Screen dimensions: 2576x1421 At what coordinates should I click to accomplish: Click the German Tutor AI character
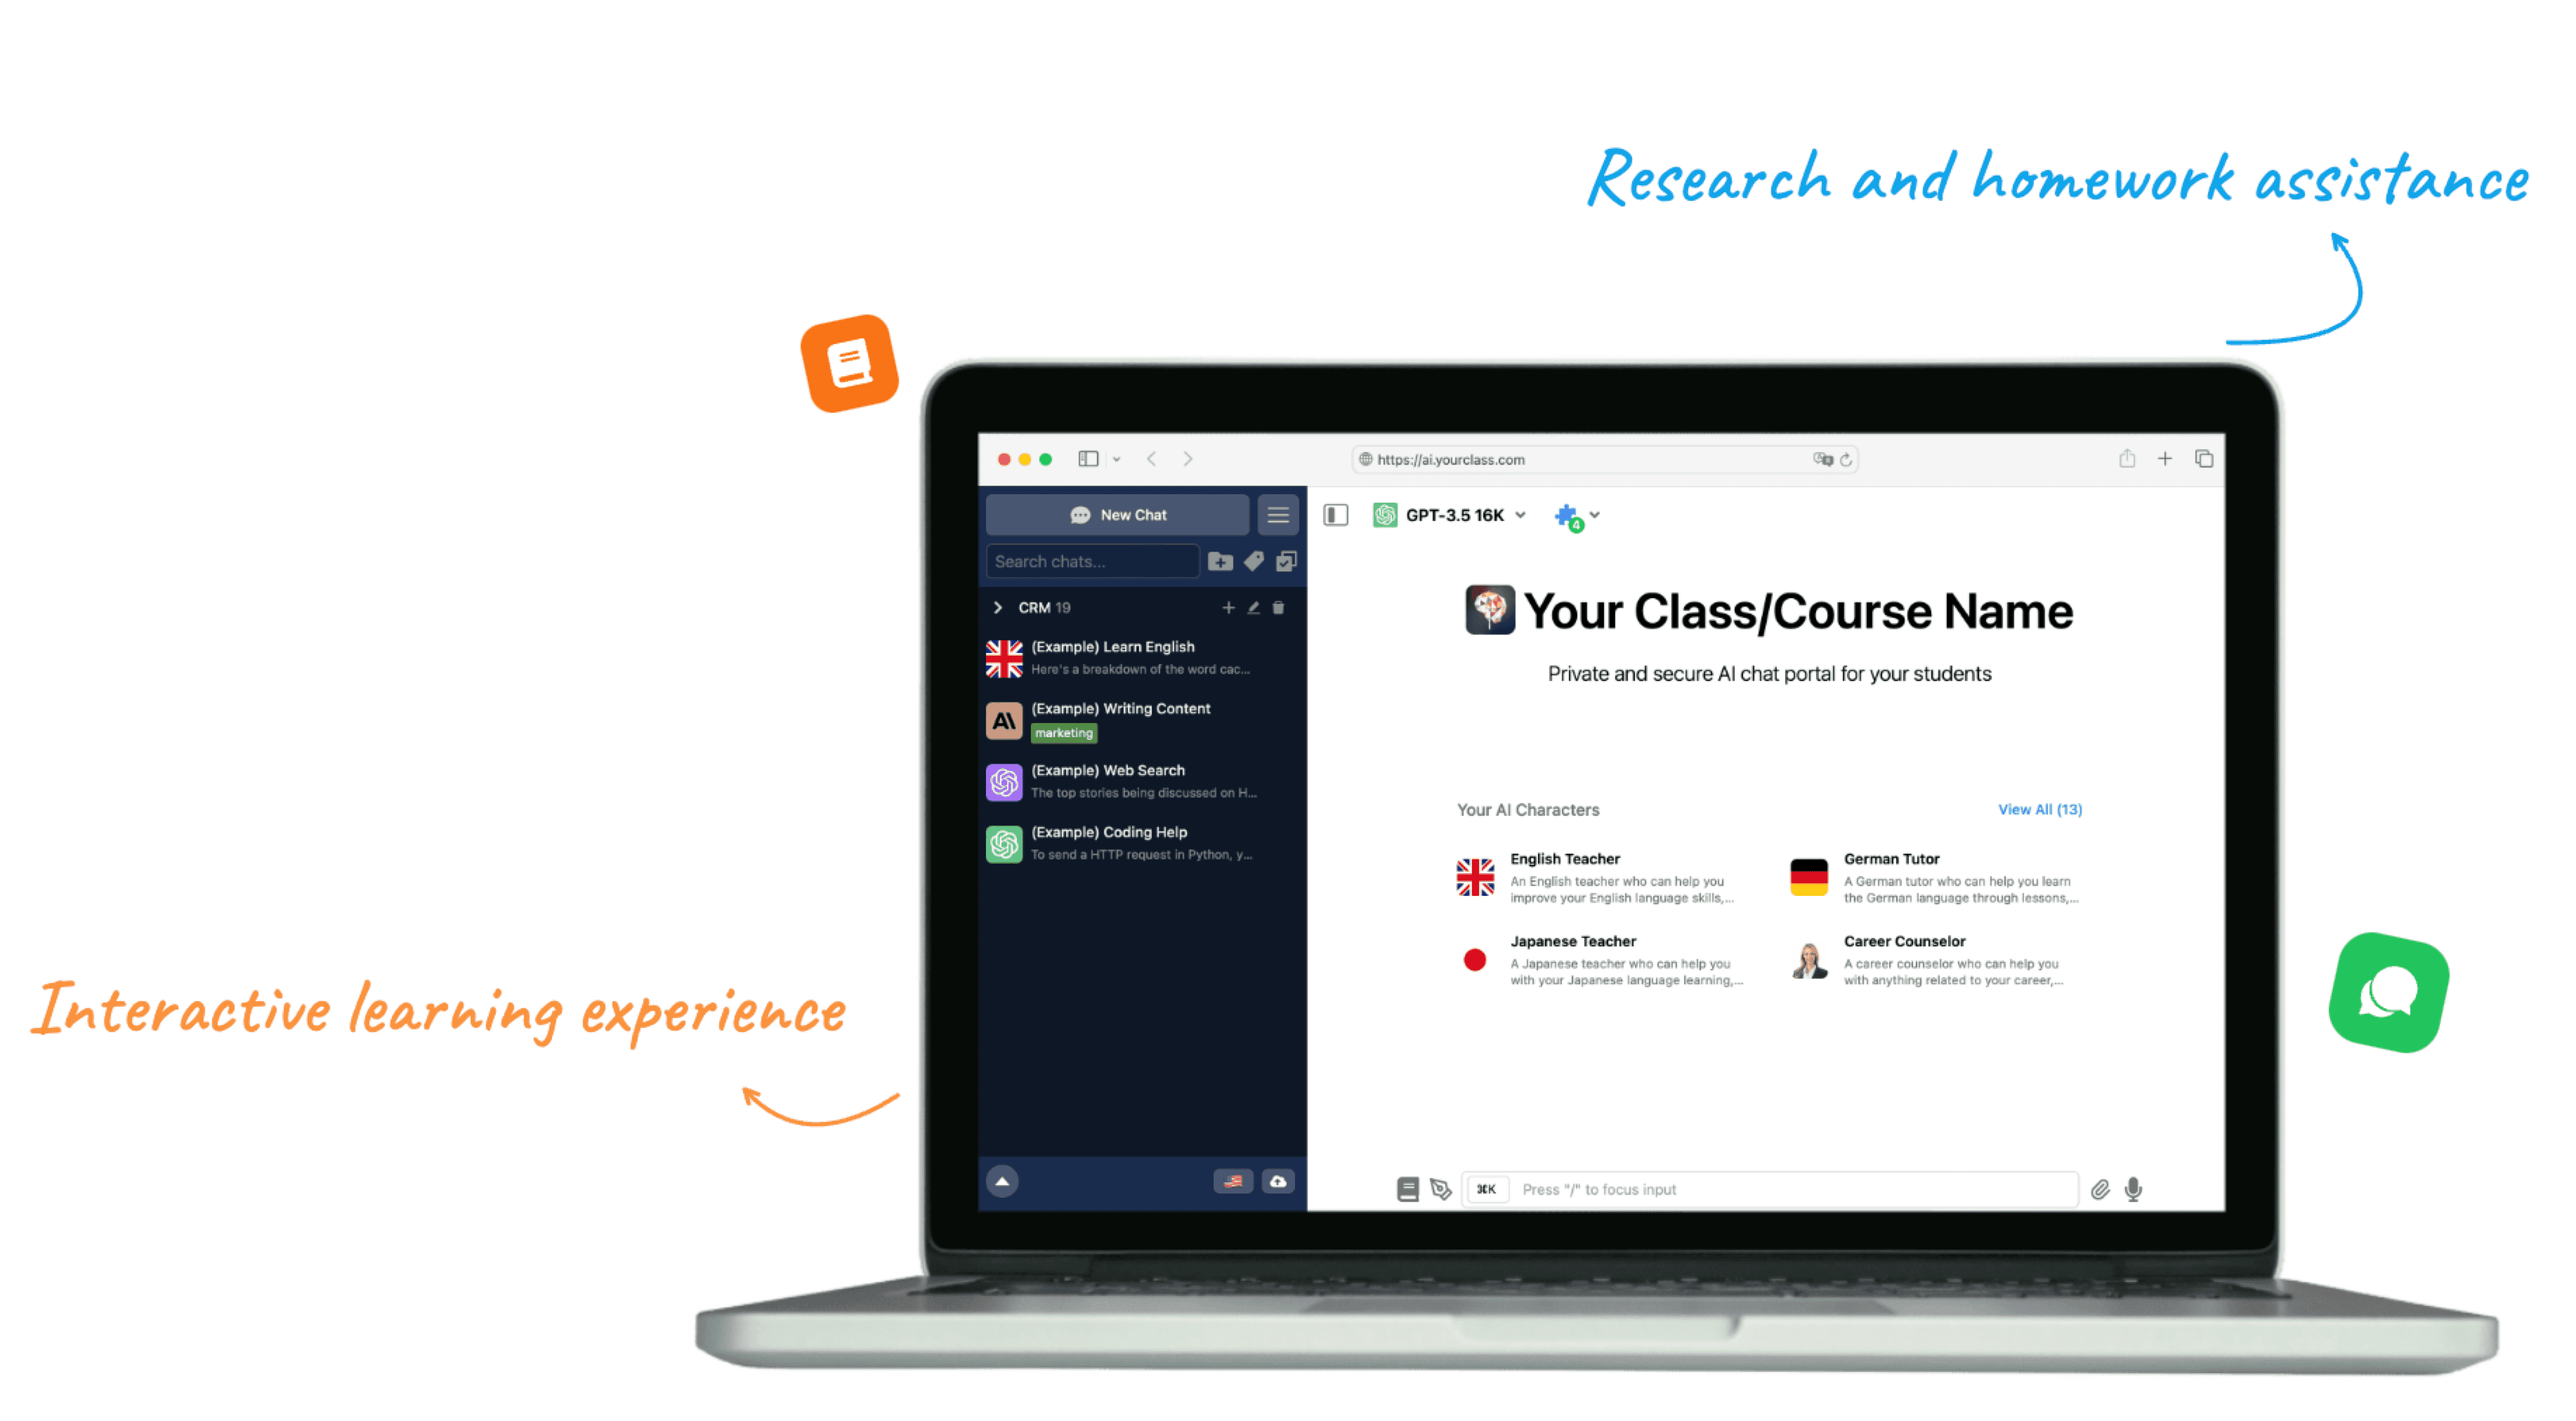coord(1925,875)
